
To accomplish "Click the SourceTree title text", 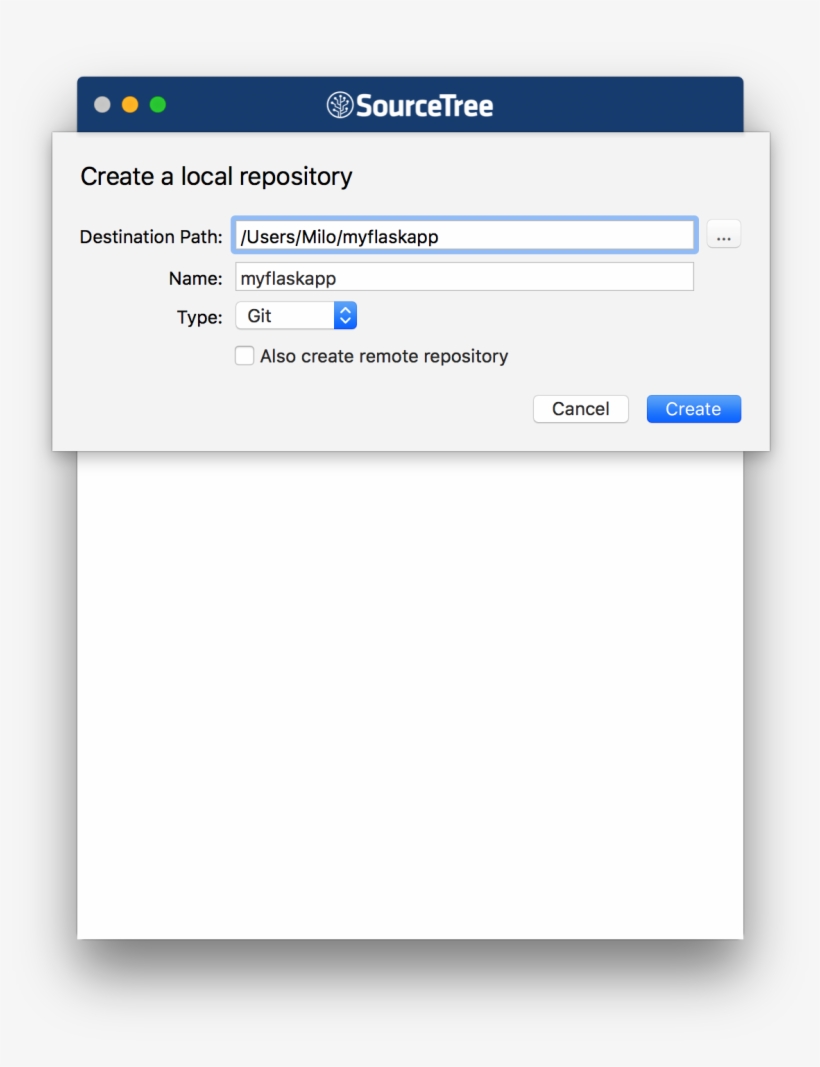I will (x=424, y=106).
